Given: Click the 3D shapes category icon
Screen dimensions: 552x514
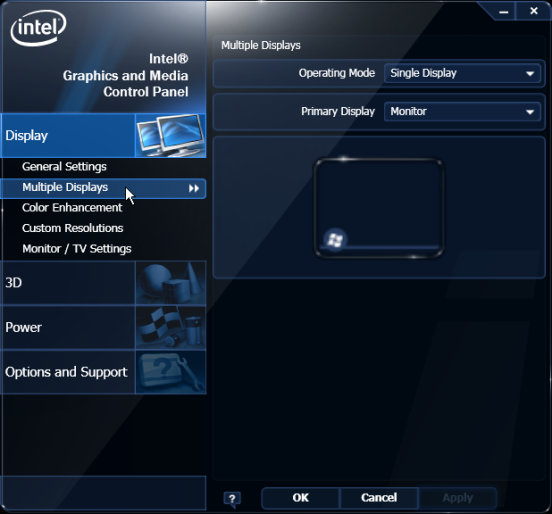Looking at the screenshot, I should (x=171, y=283).
